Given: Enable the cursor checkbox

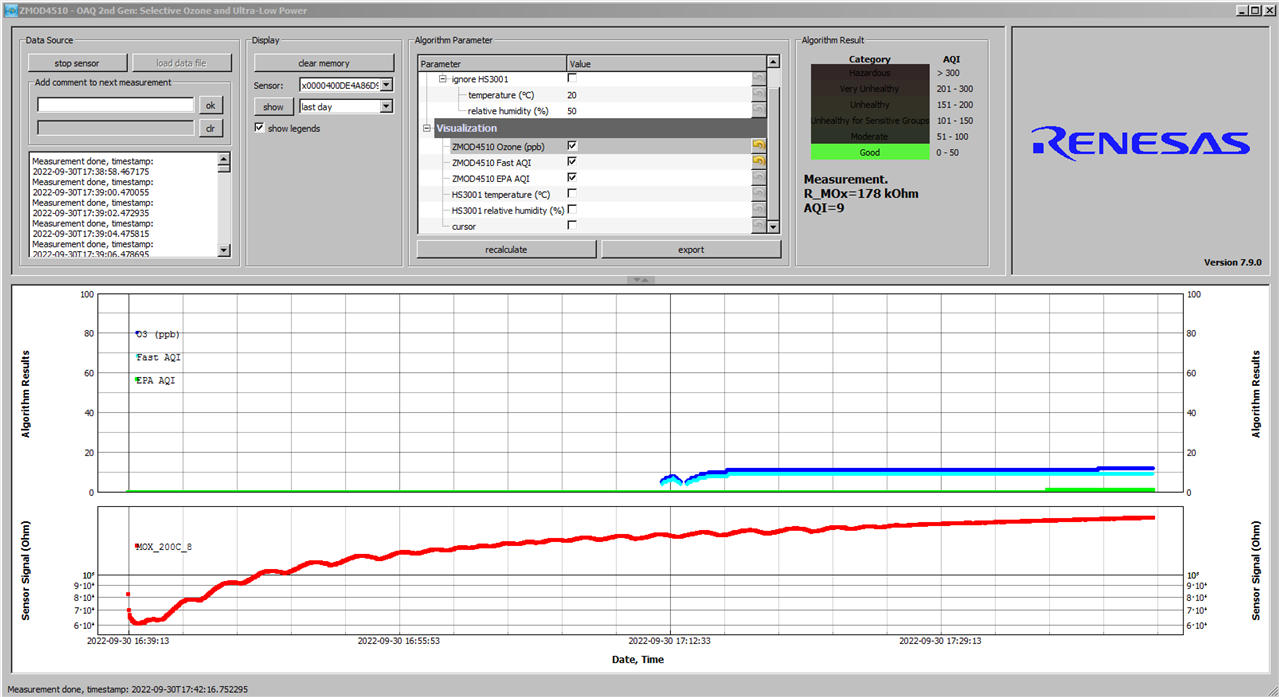Looking at the screenshot, I should click(x=572, y=226).
